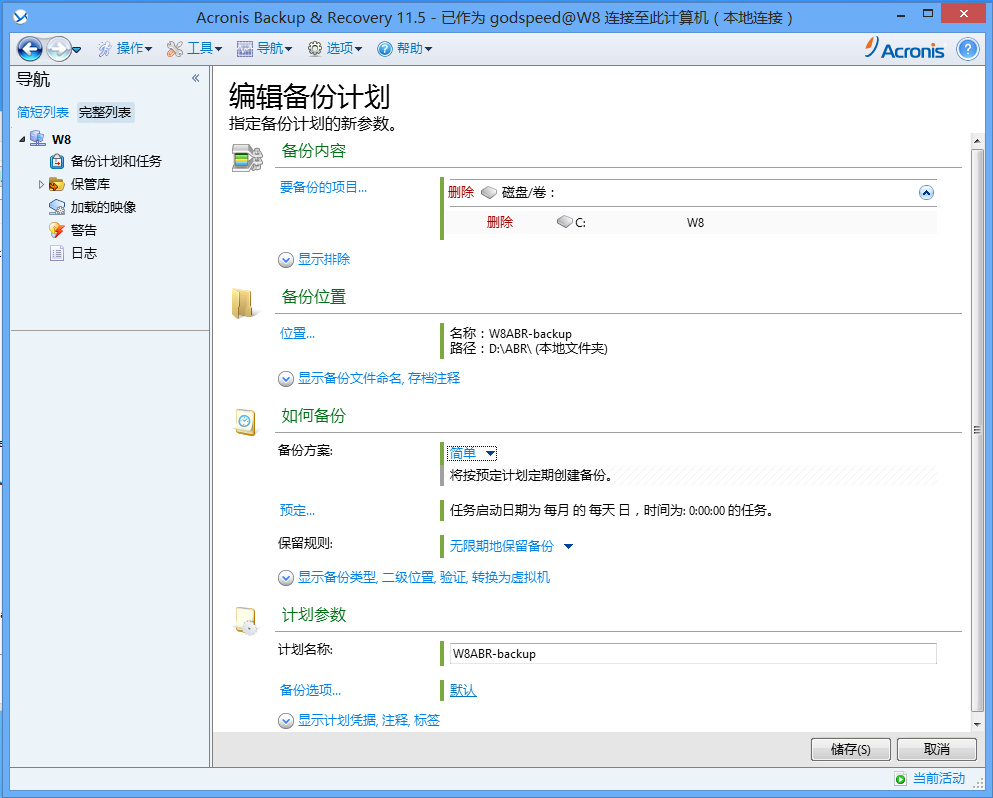Expand 显示备份文件命名, 存档注释

pos(369,378)
